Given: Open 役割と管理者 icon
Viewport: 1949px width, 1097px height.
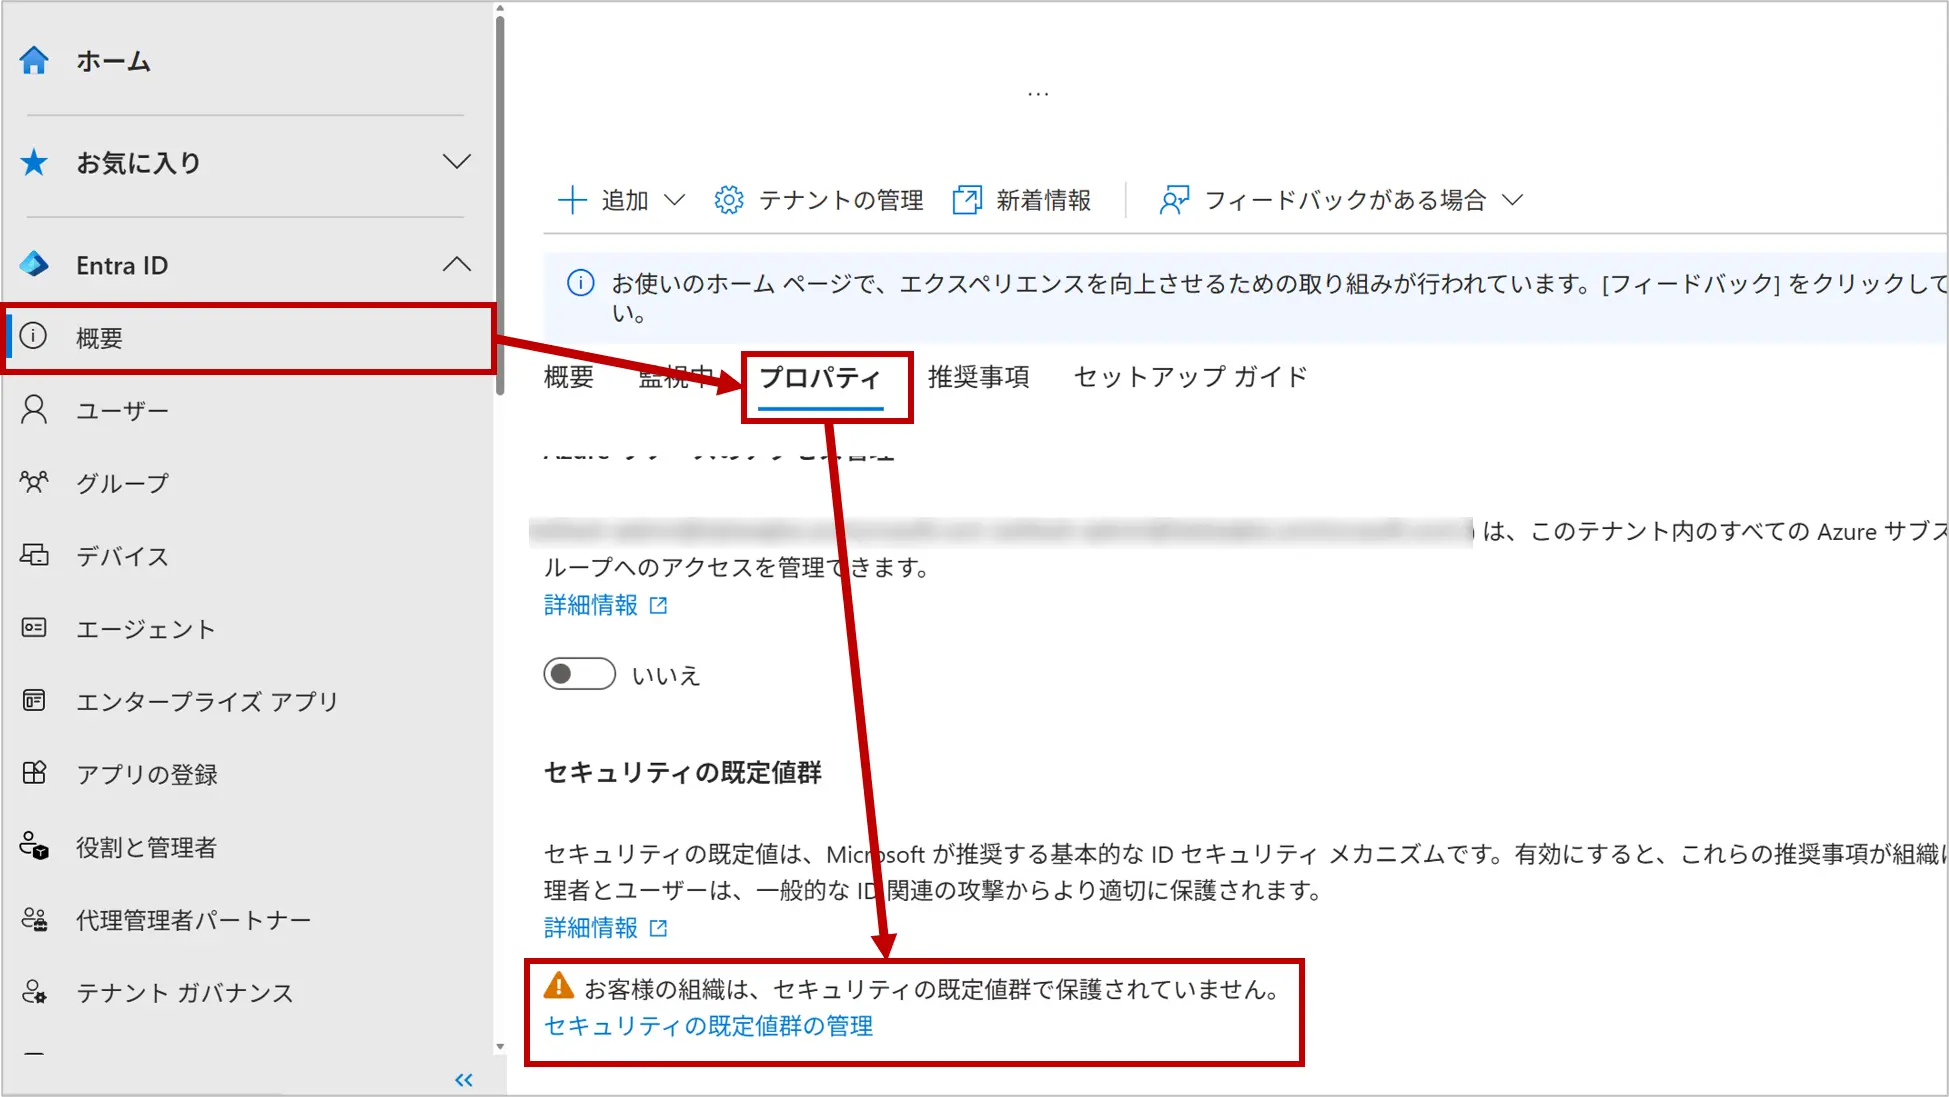Looking at the screenshot, I should 34,846.
